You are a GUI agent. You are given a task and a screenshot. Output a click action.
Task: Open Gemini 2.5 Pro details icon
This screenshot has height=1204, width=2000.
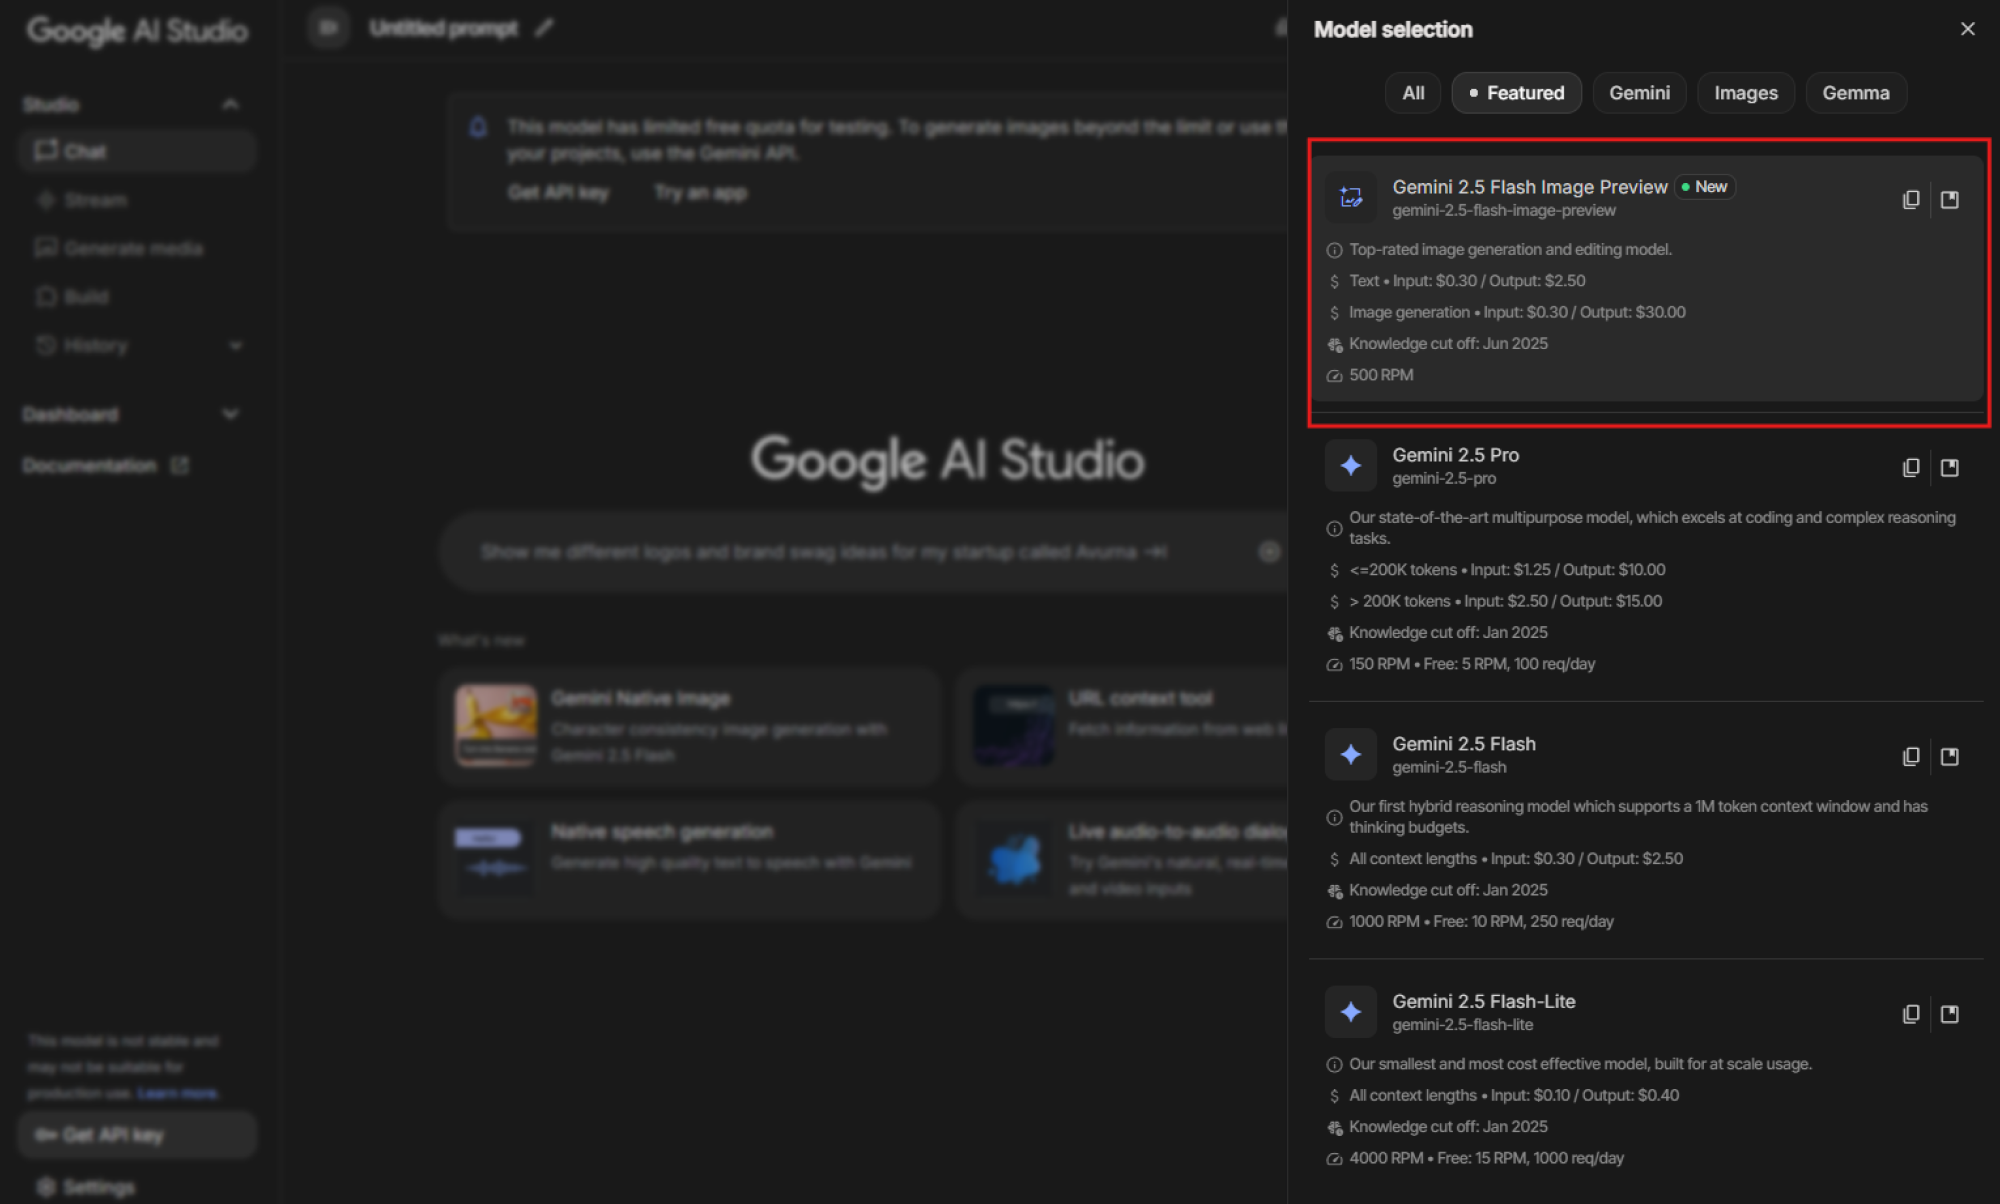click(x=1949, y=467)
